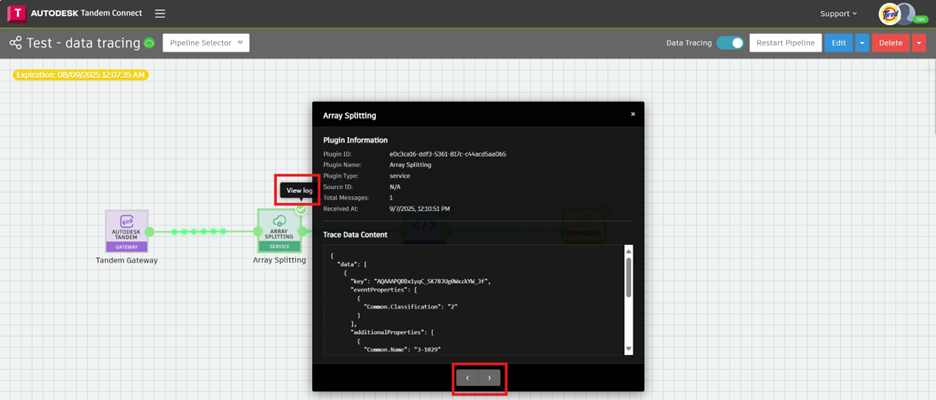
Task: Go to the previous trace message
Action: coord(467,377)
